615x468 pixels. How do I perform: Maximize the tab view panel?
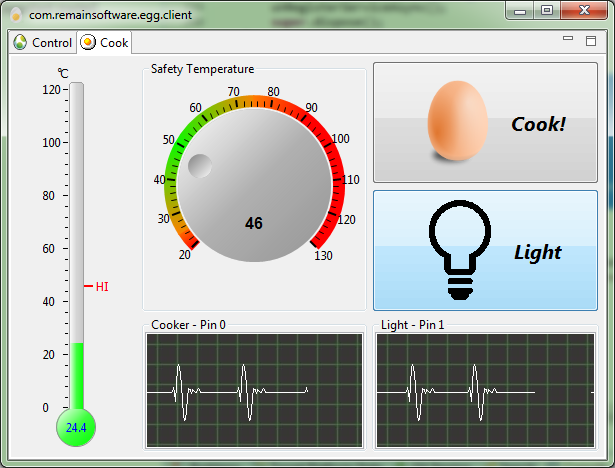coord(590,39)
